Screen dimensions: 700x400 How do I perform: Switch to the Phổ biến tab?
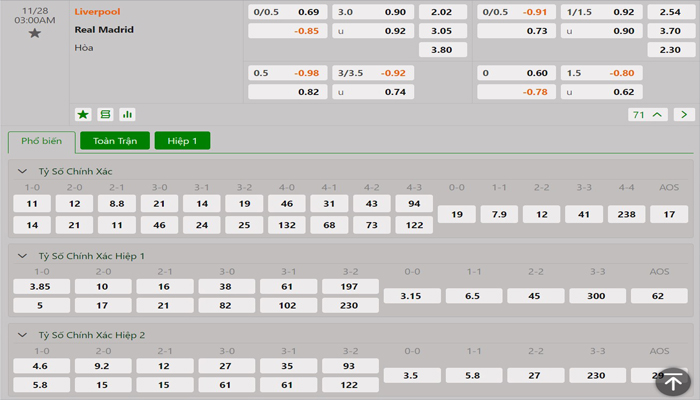tap(41, 141)
